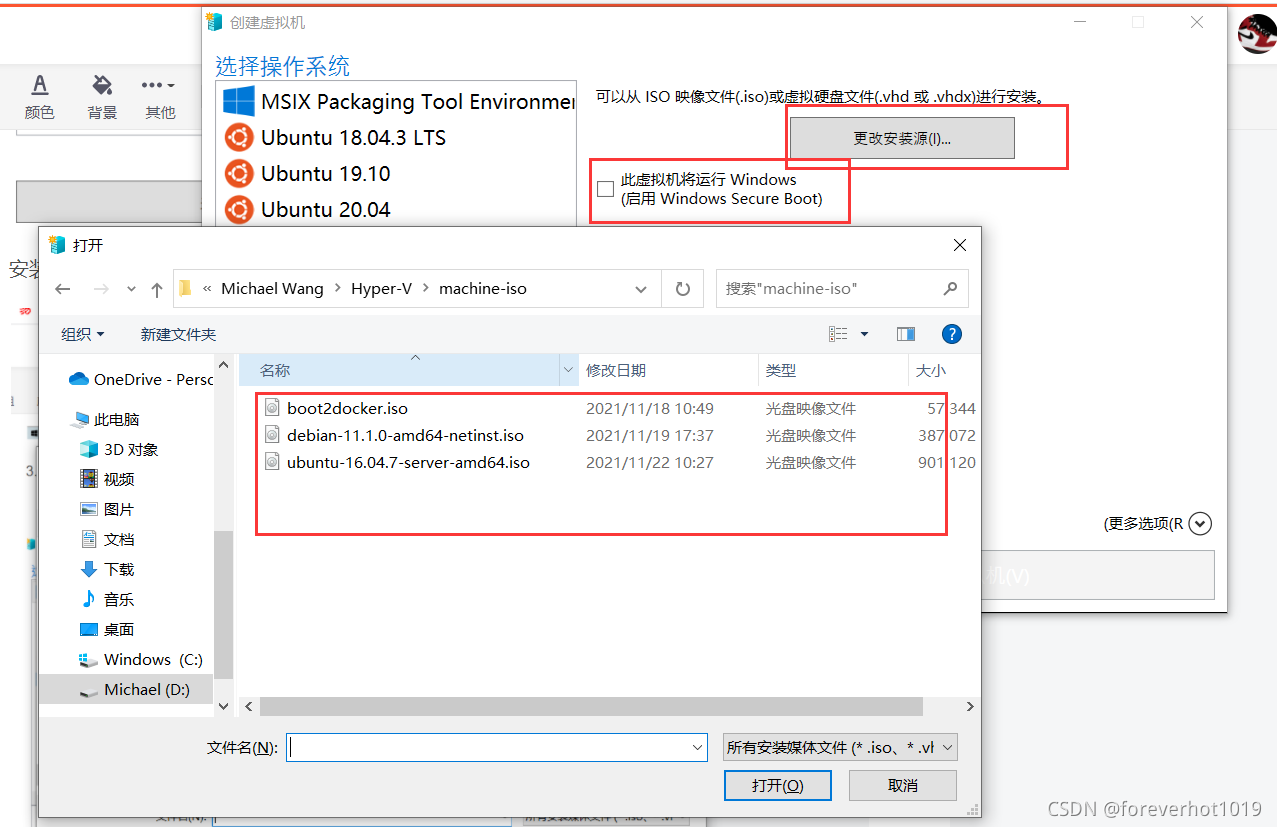Click Michael Wang in the address path
The height and width of the screenshot is (827, 1277).
(272, 288)
